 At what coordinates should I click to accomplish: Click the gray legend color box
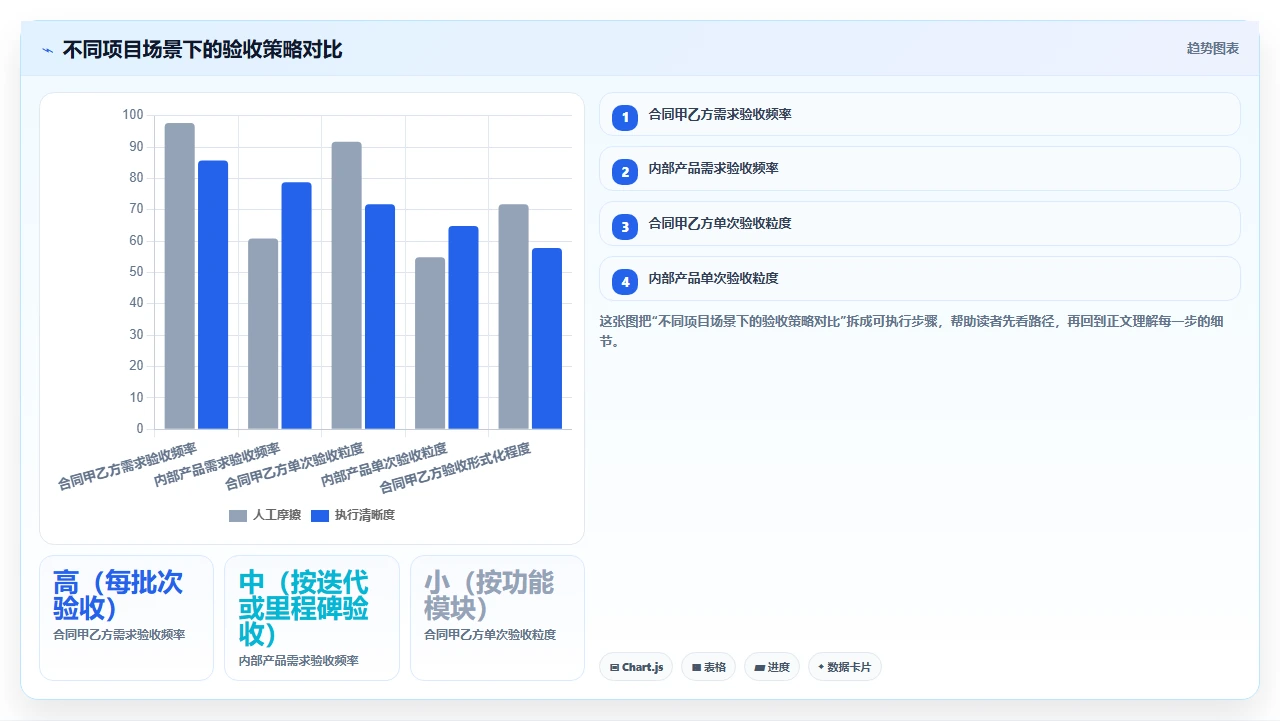[238, 516]
